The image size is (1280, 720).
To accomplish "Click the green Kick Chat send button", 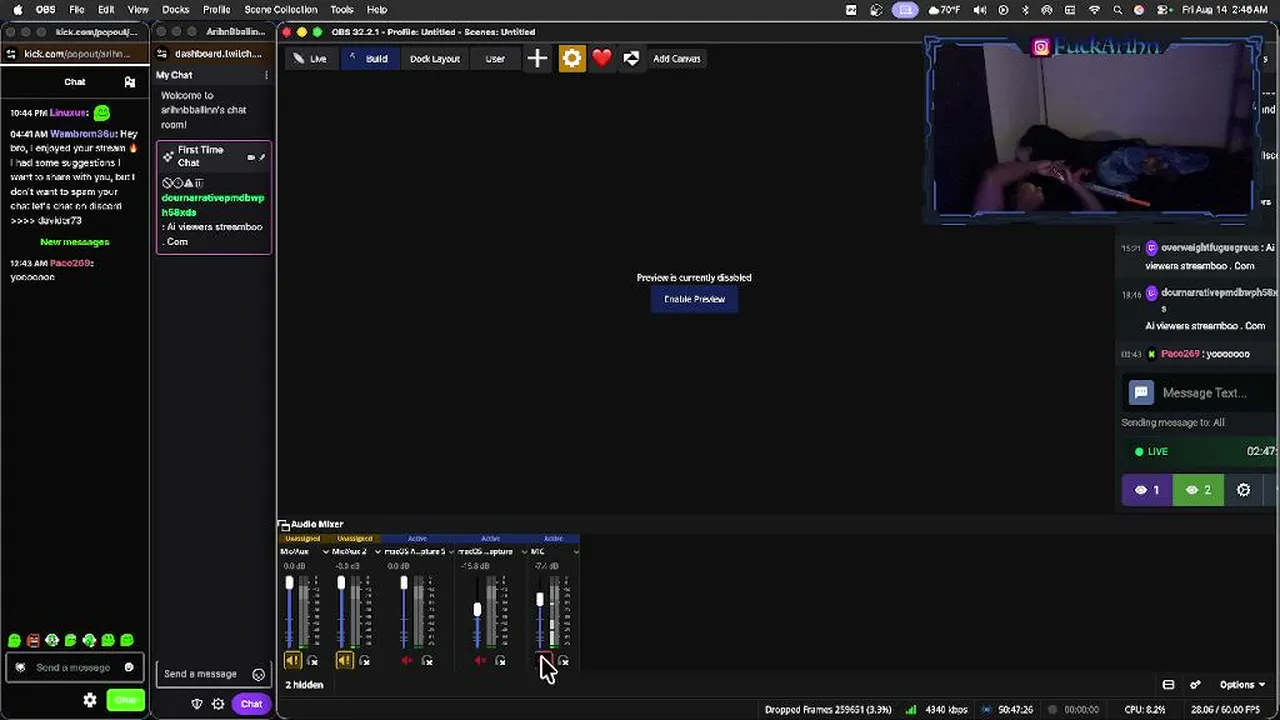I will [x=126, y=701].
